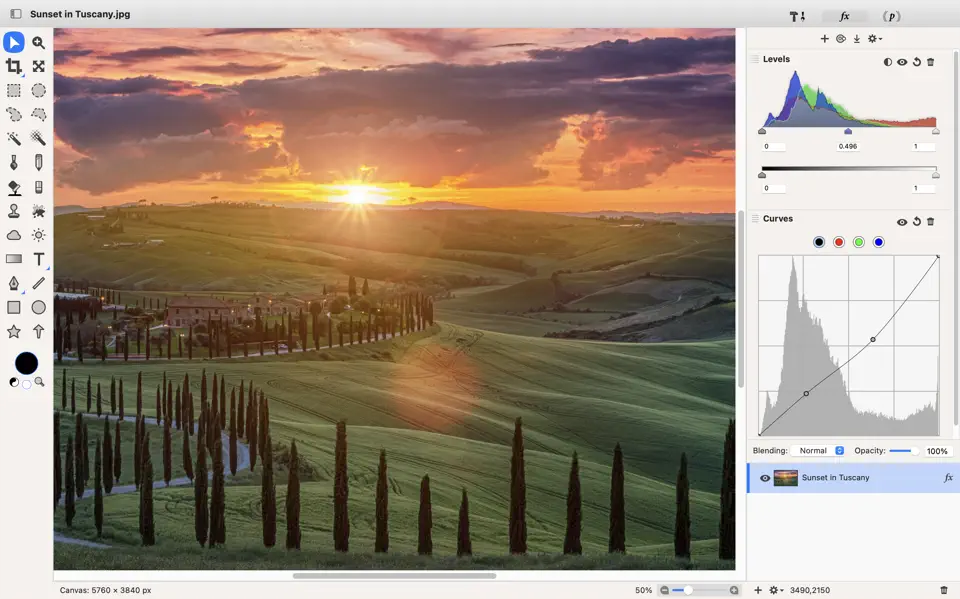The width and height of the screenshot is (960, 599).
Task: Delete the Levels filter
Action: click(931, 62)
